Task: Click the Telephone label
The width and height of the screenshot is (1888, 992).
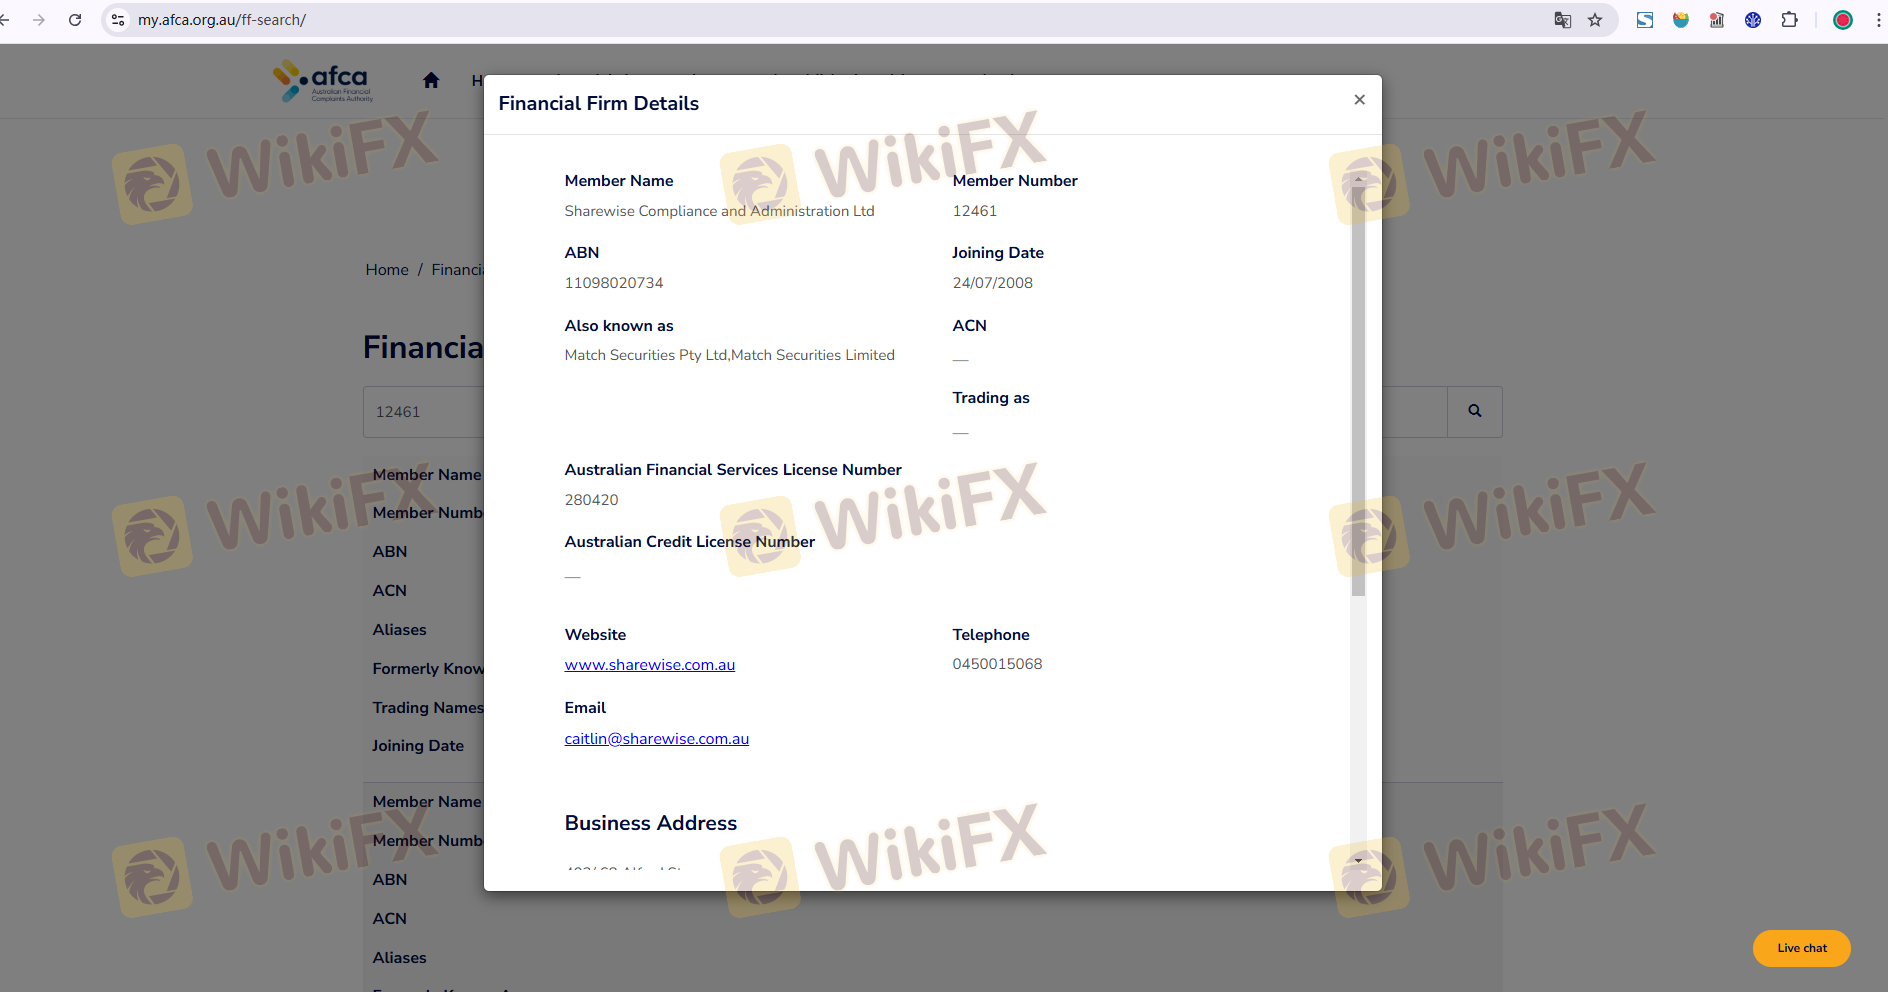Action: [991, 635]
